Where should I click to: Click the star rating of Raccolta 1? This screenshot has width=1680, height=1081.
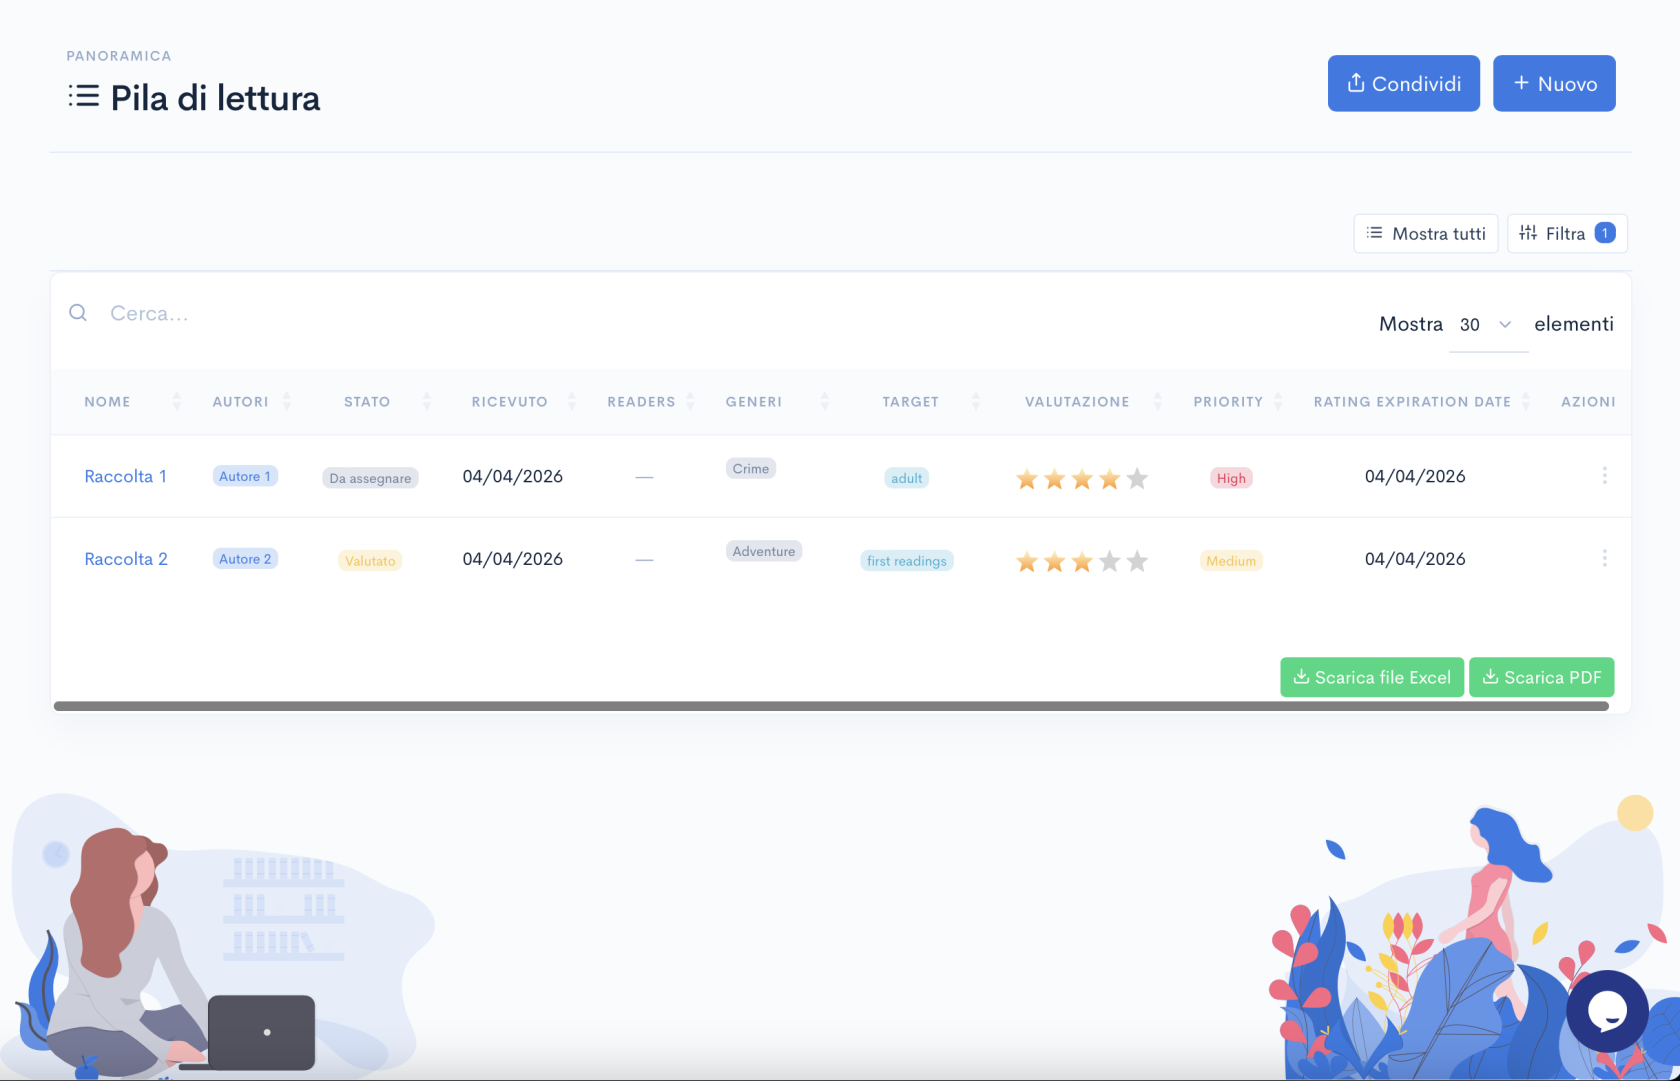(x=1082, y=479)
